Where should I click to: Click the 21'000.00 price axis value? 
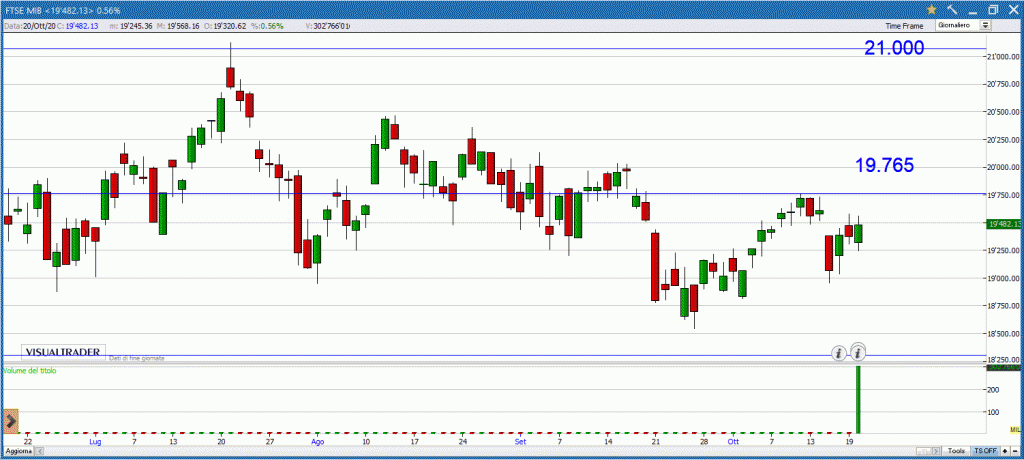click(1002, 57)
